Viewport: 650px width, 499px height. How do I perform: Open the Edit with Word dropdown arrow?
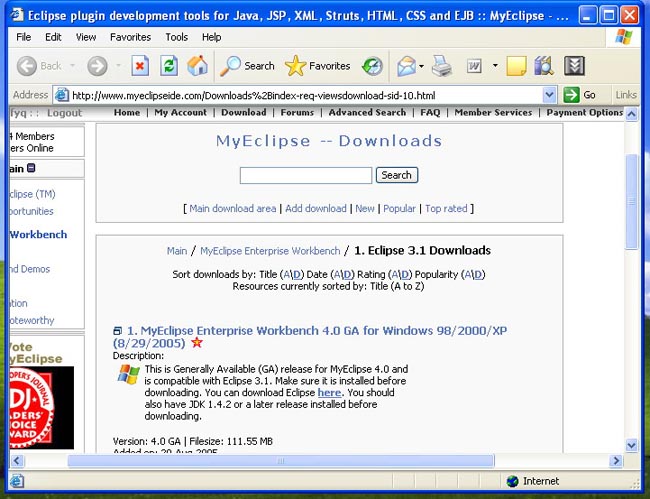pos(493,66)
